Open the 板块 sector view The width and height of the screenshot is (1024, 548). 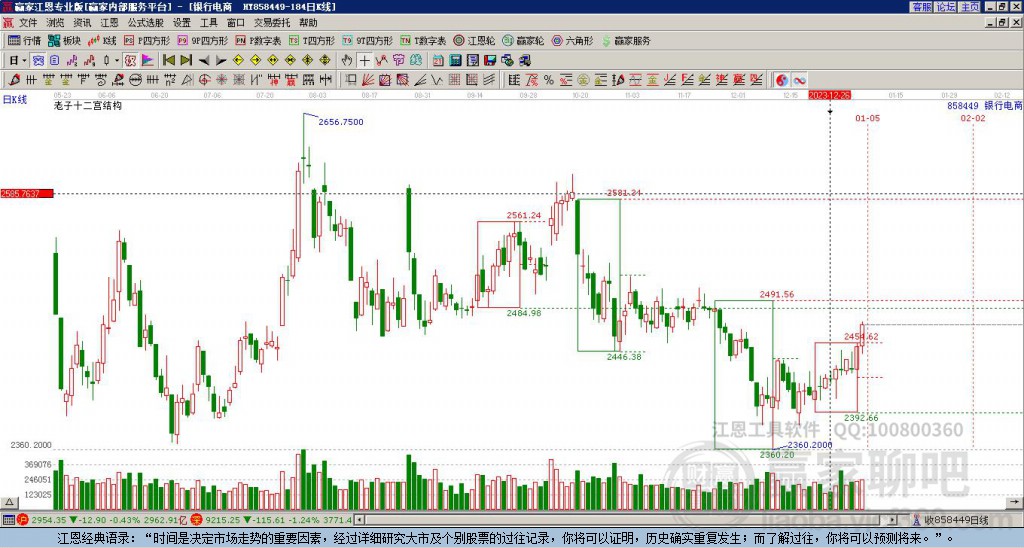(64, 40)
